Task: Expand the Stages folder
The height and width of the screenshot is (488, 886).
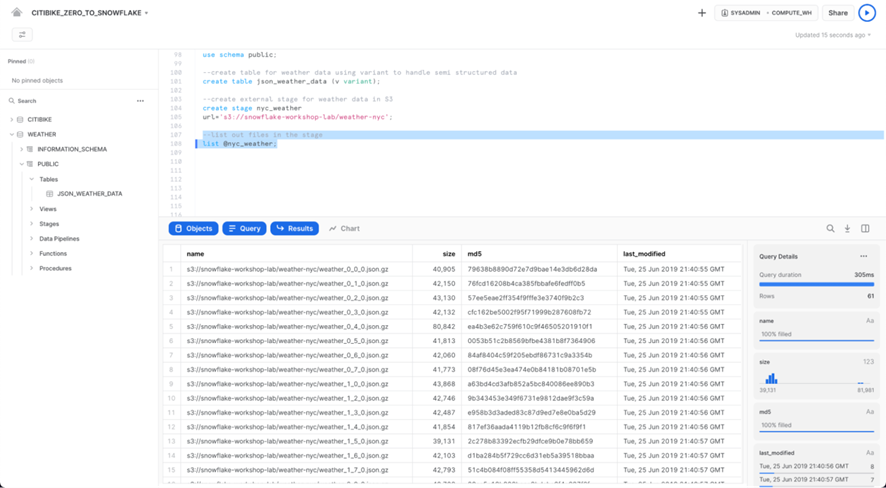Action: [32, 224]
